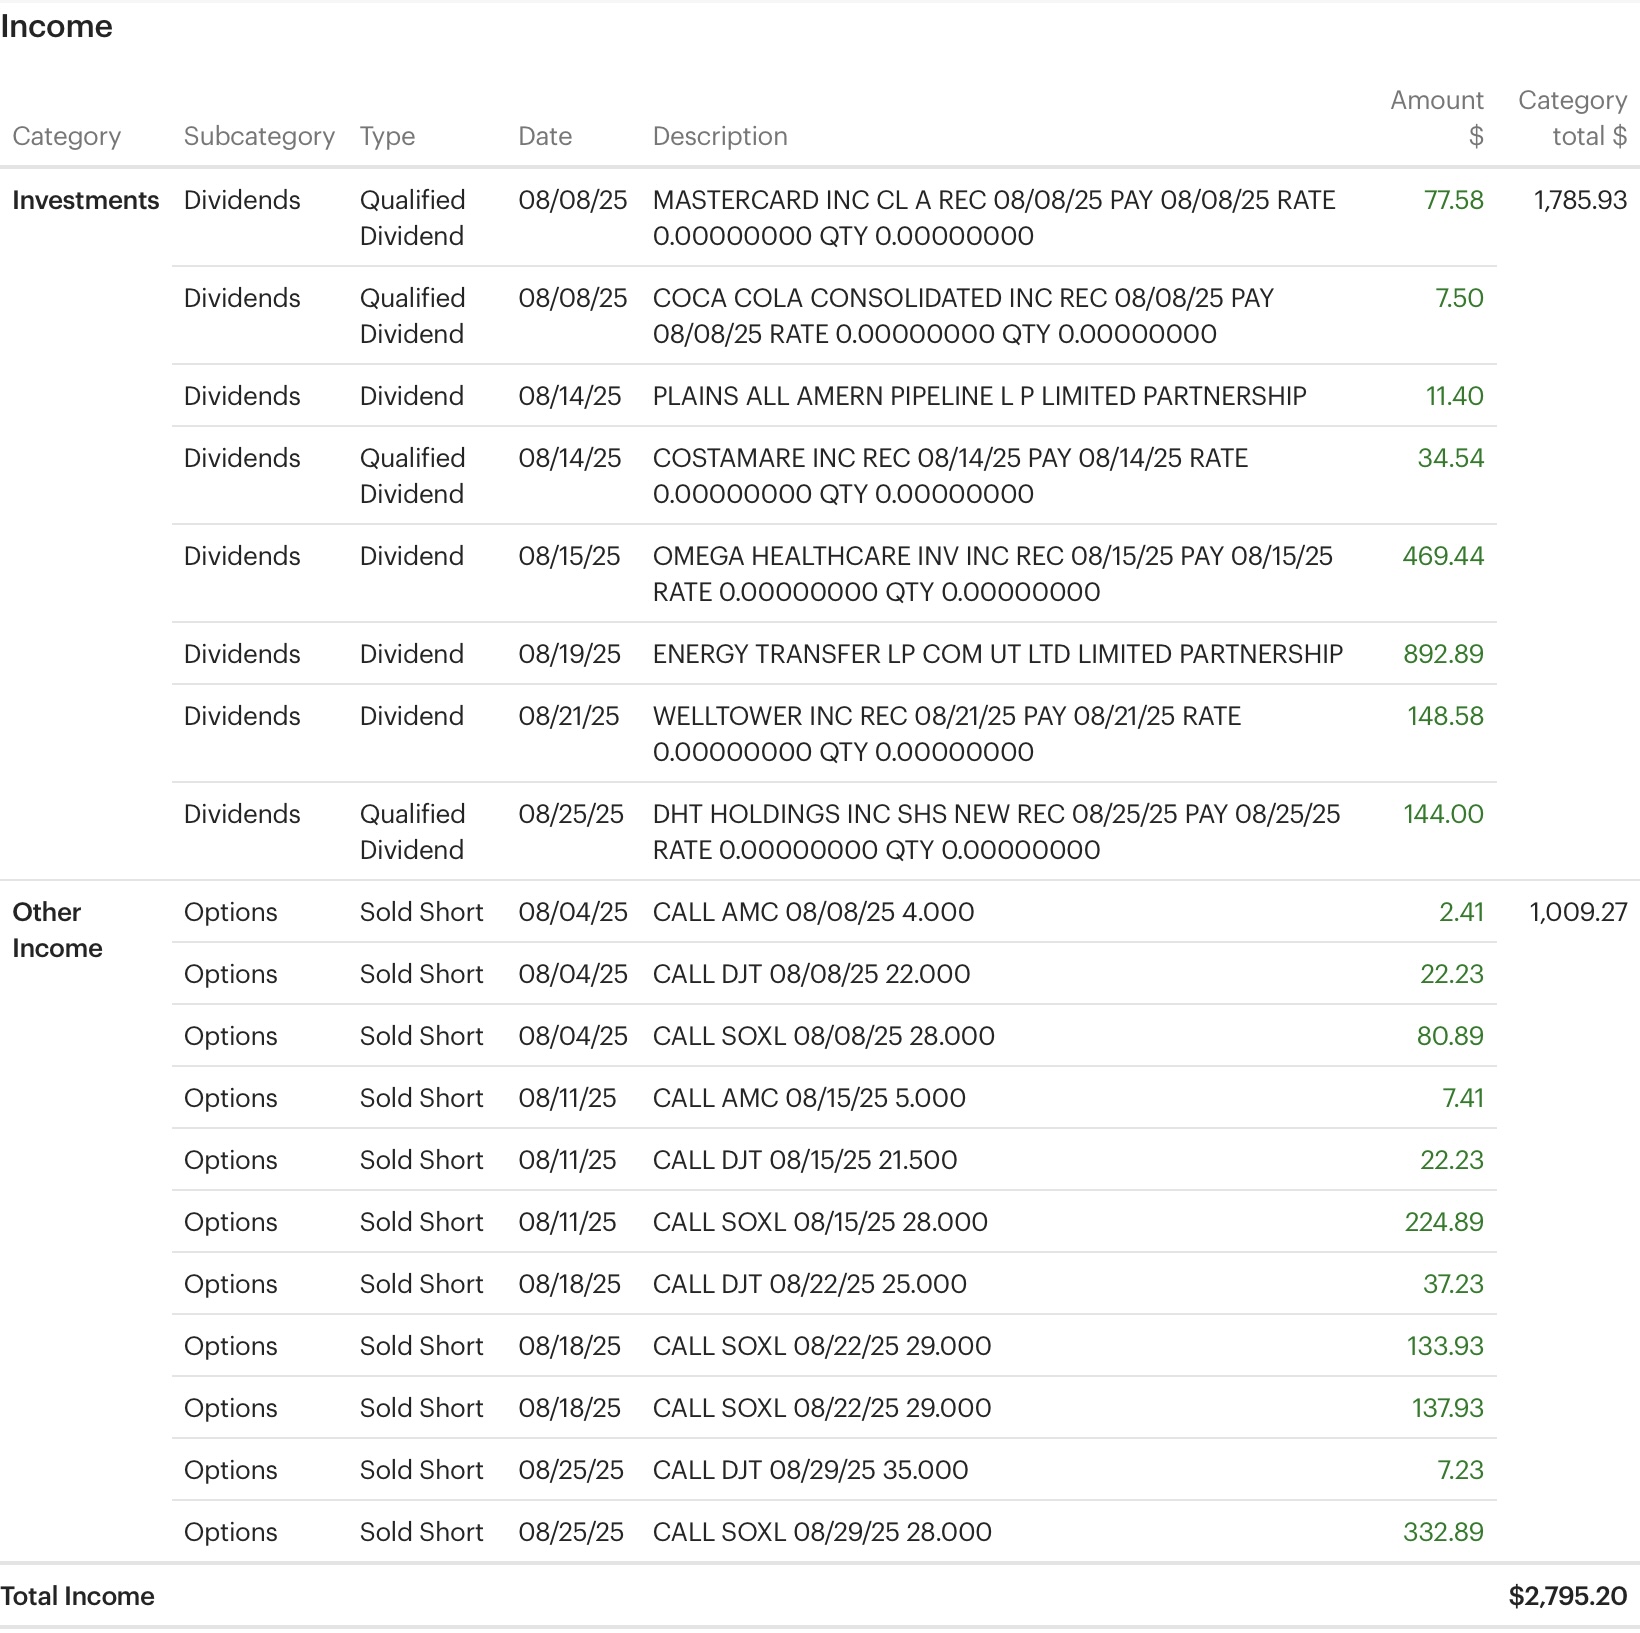Select CALL SOXL 08/08/25 28.000 description
The height and width of the screenshot is (1633, 1640).
(x=824, y=1036)
